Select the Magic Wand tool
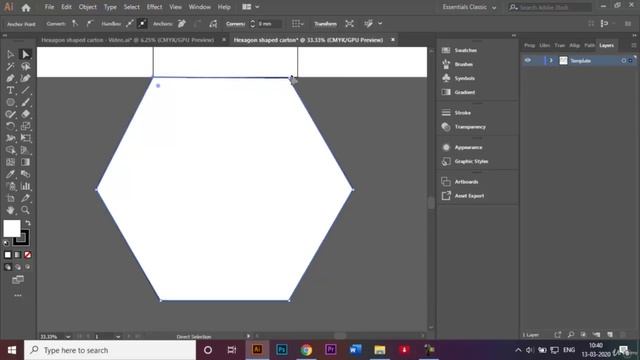 click(10, 66)
